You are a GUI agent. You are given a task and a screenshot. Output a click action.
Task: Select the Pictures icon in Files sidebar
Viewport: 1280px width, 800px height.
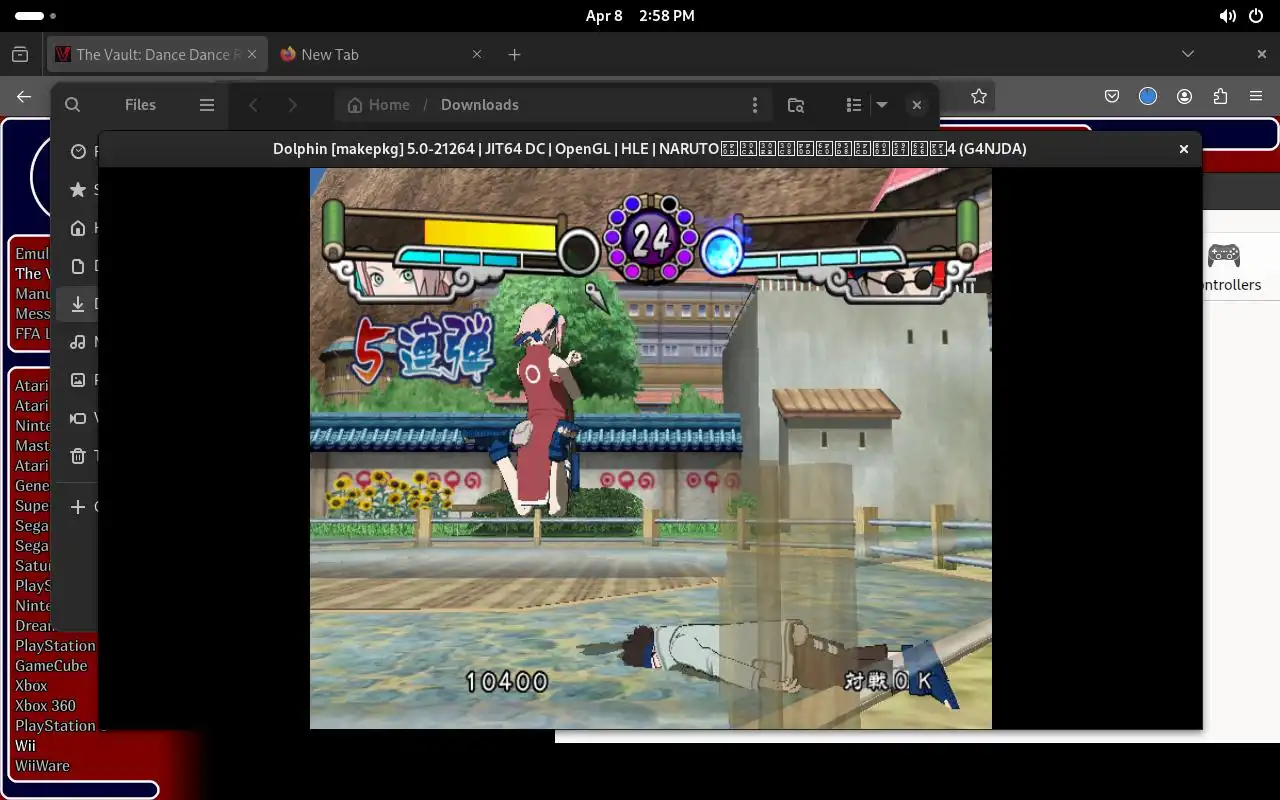[x=78, y=379]
